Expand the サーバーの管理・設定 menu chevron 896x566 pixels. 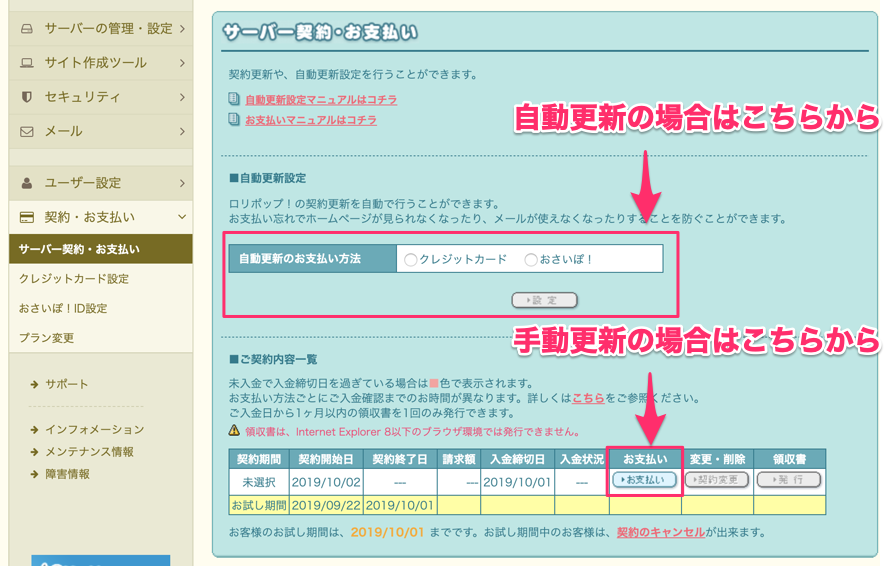click(182, 29)
